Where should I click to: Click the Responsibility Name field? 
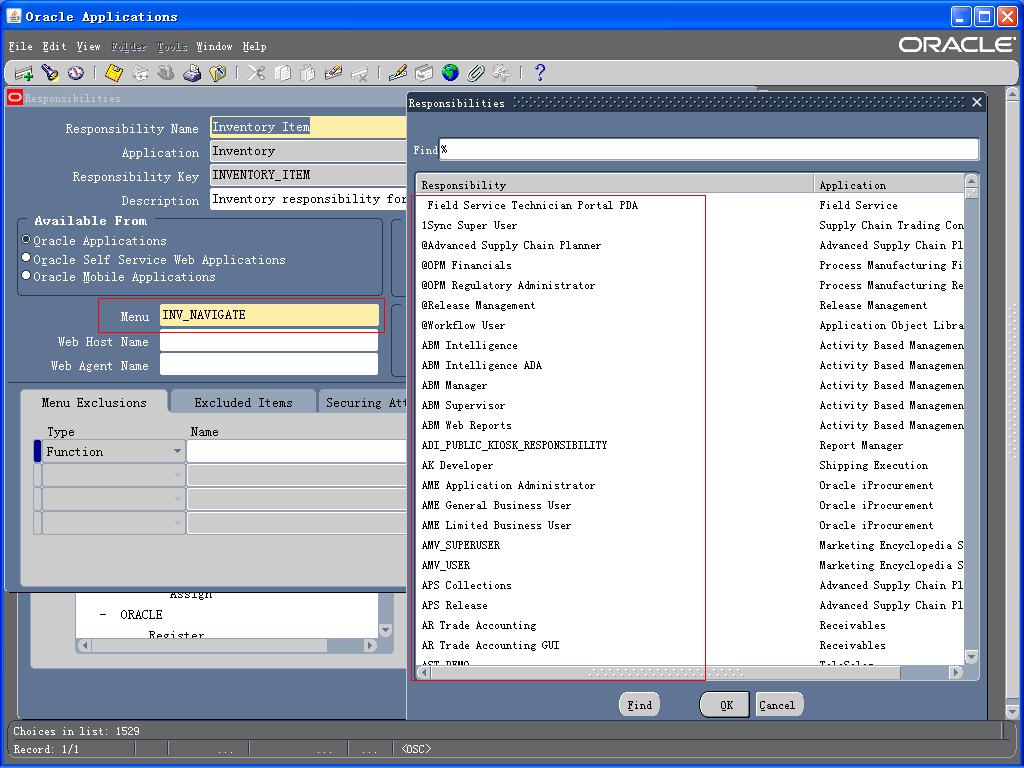coord(308,127)
